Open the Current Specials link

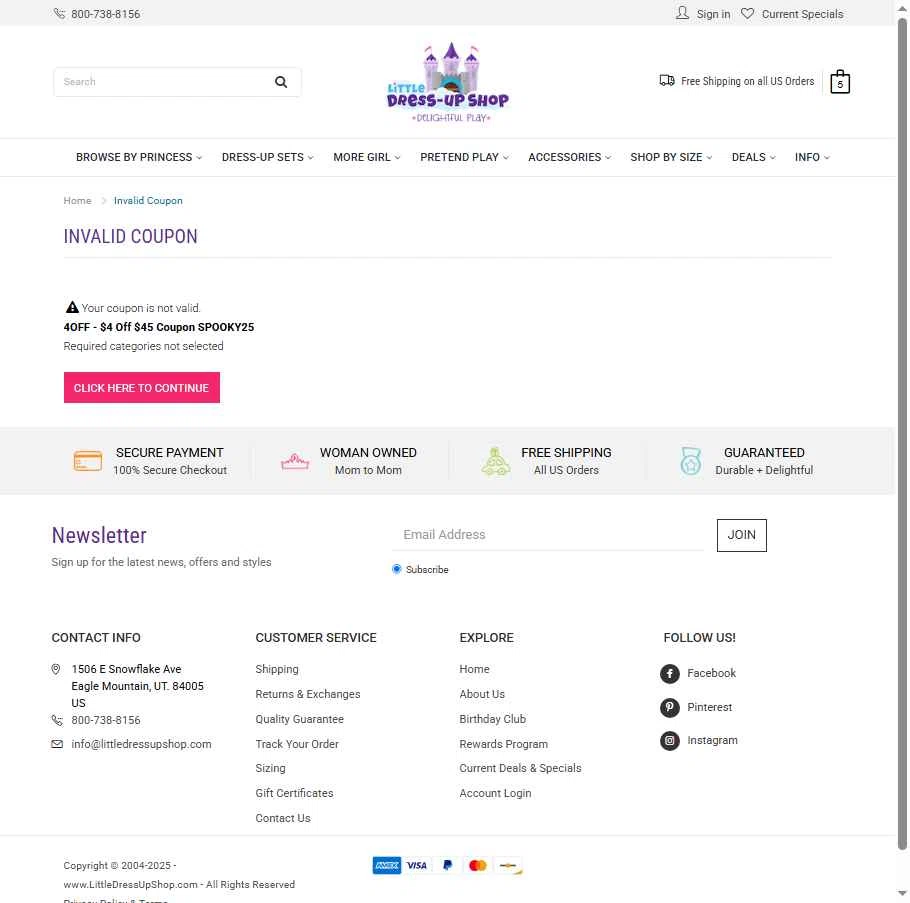pos(802,14)
